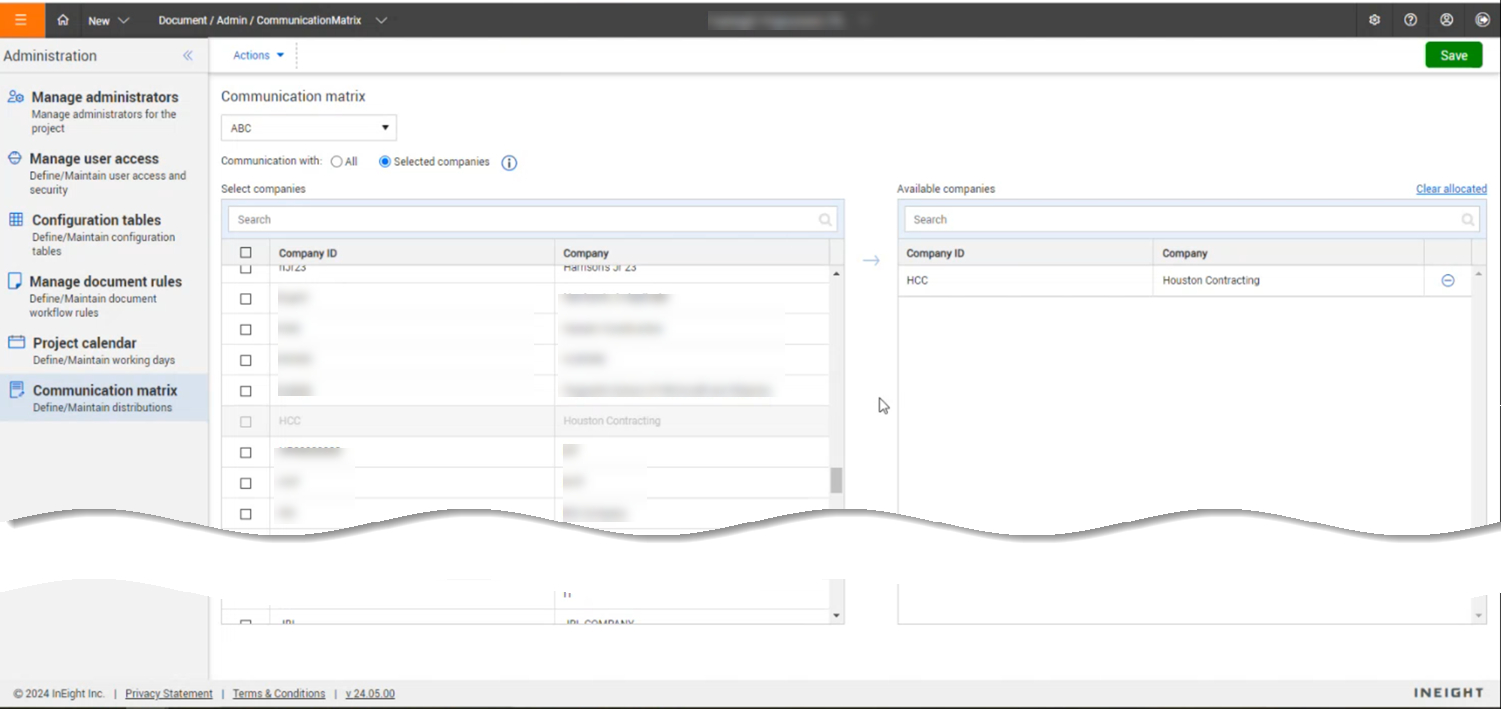Toggle the checkbox in the HCC row

[x=246, y=422]
